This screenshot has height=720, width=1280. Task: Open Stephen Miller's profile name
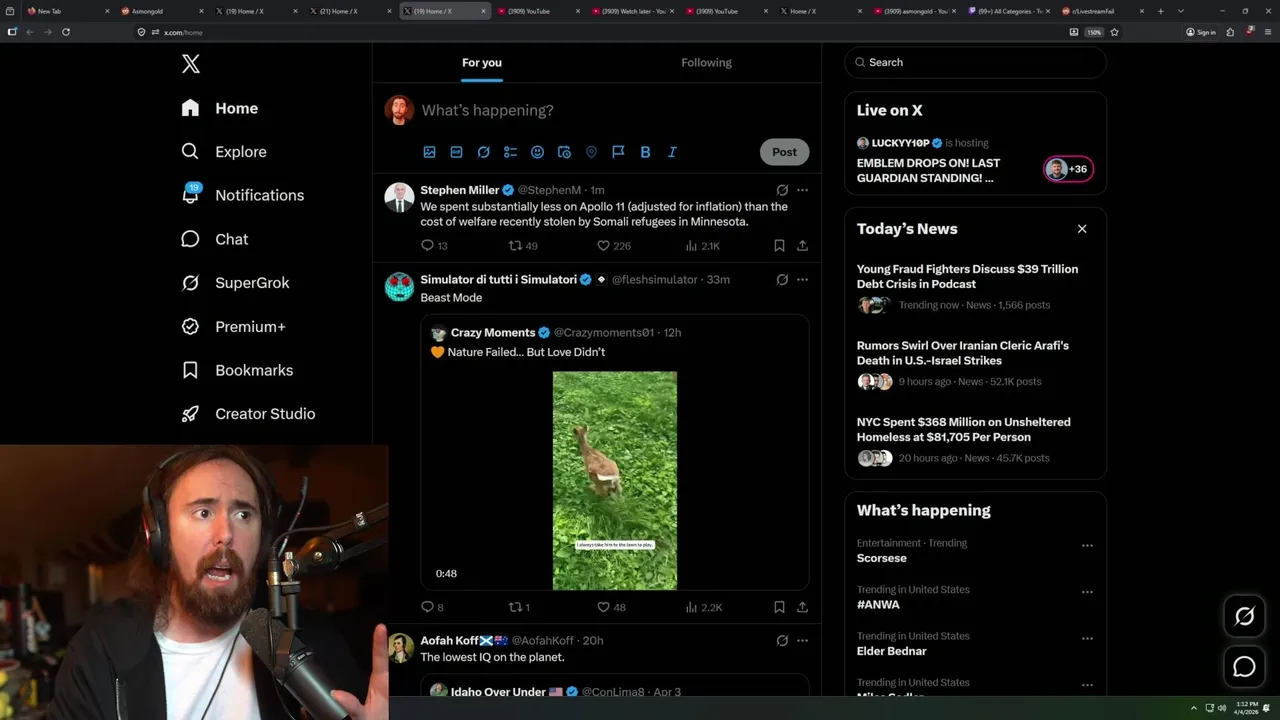[x=459, y=190]
